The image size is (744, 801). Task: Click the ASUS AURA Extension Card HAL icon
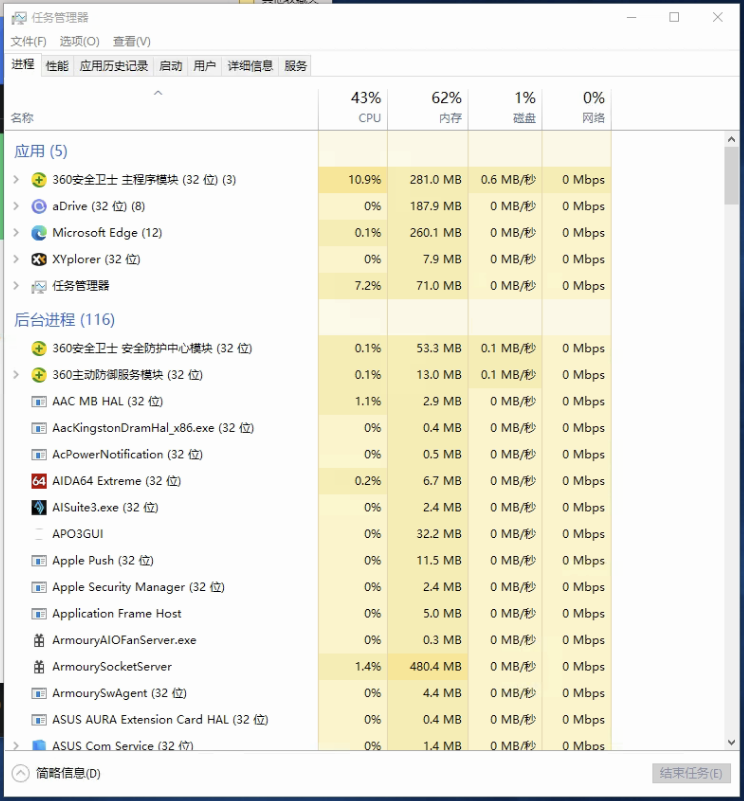click(x=39, y=720)
